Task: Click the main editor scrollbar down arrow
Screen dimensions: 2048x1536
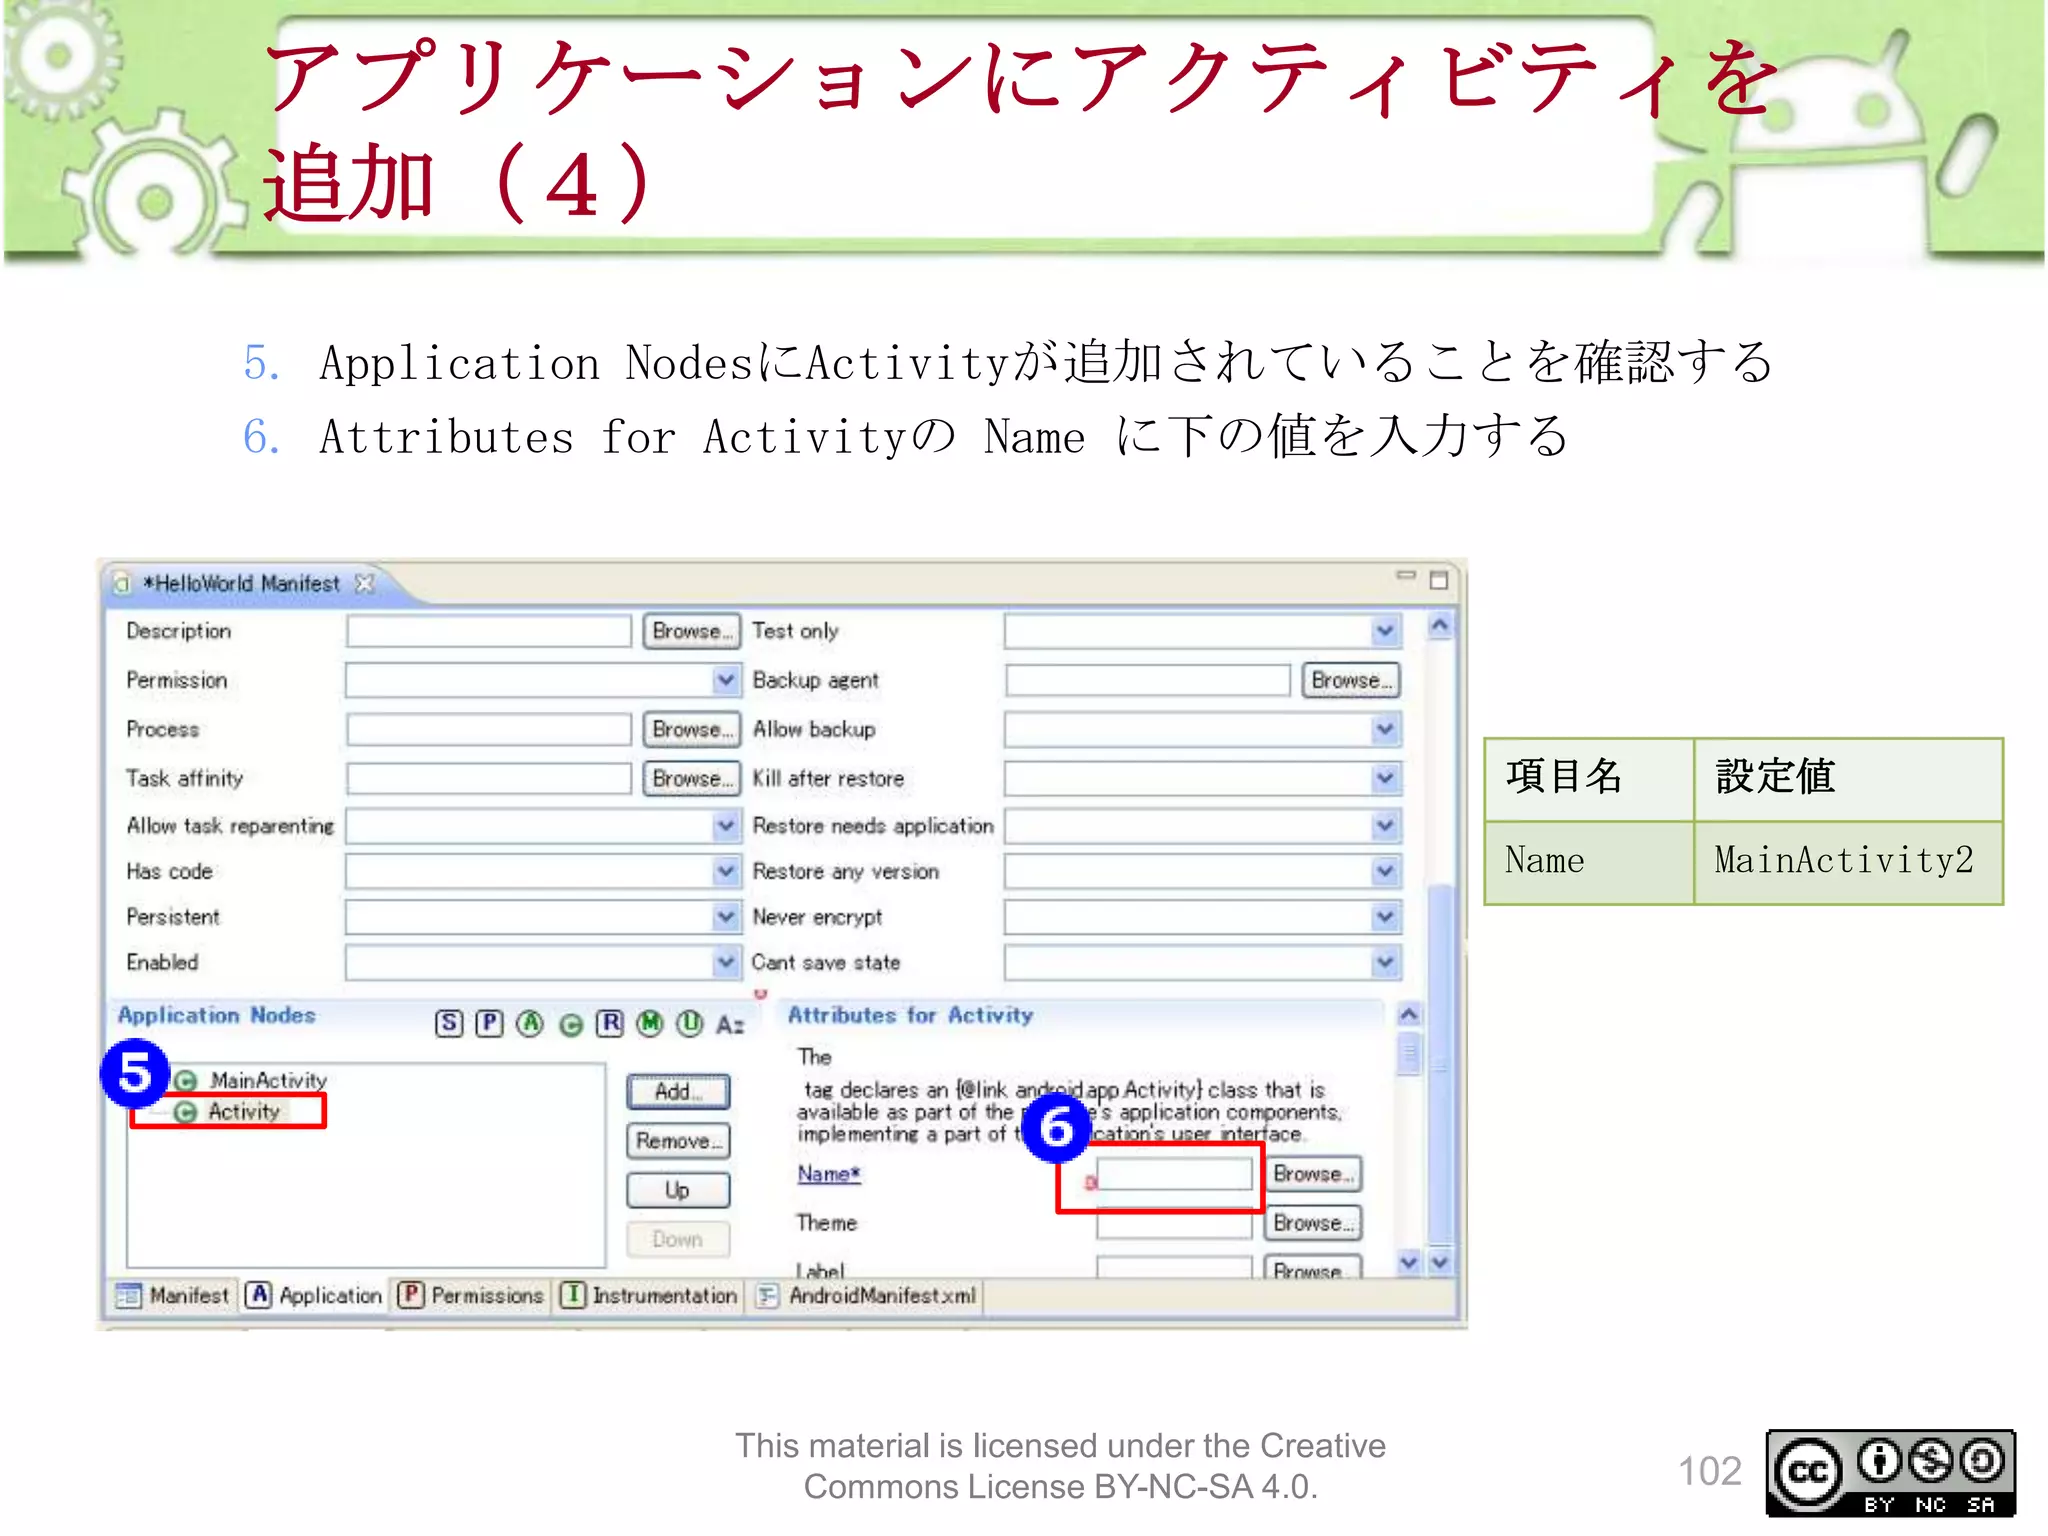Action: [1440, 1262]
